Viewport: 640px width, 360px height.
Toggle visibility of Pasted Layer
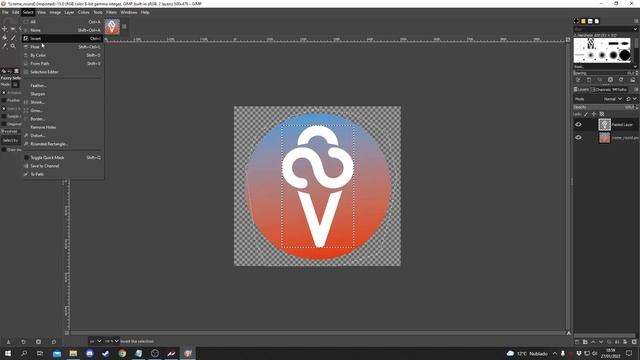[x=578, y=124]
